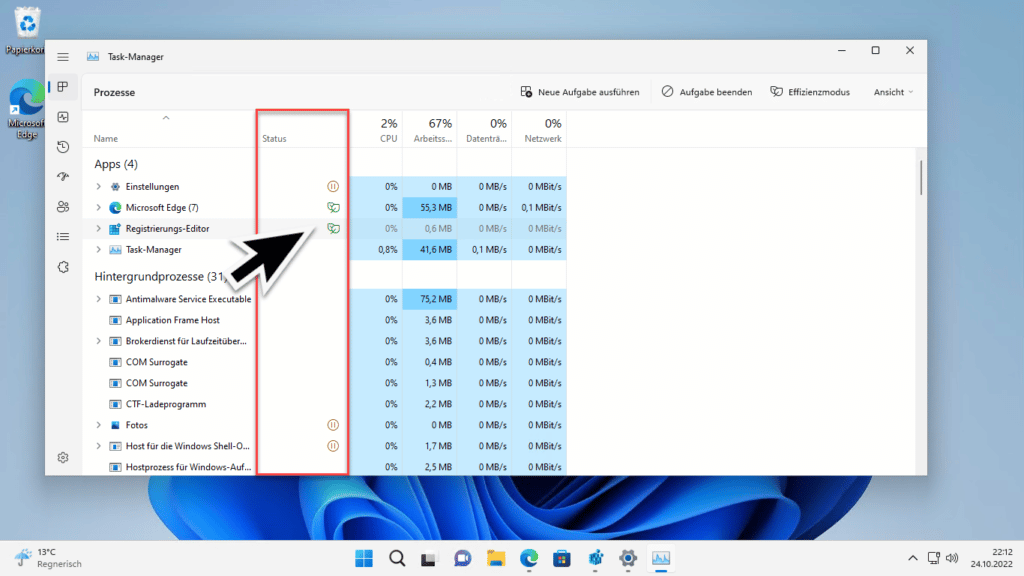
Task: Open the clock showing 22:12
Action: coord(991,558)
